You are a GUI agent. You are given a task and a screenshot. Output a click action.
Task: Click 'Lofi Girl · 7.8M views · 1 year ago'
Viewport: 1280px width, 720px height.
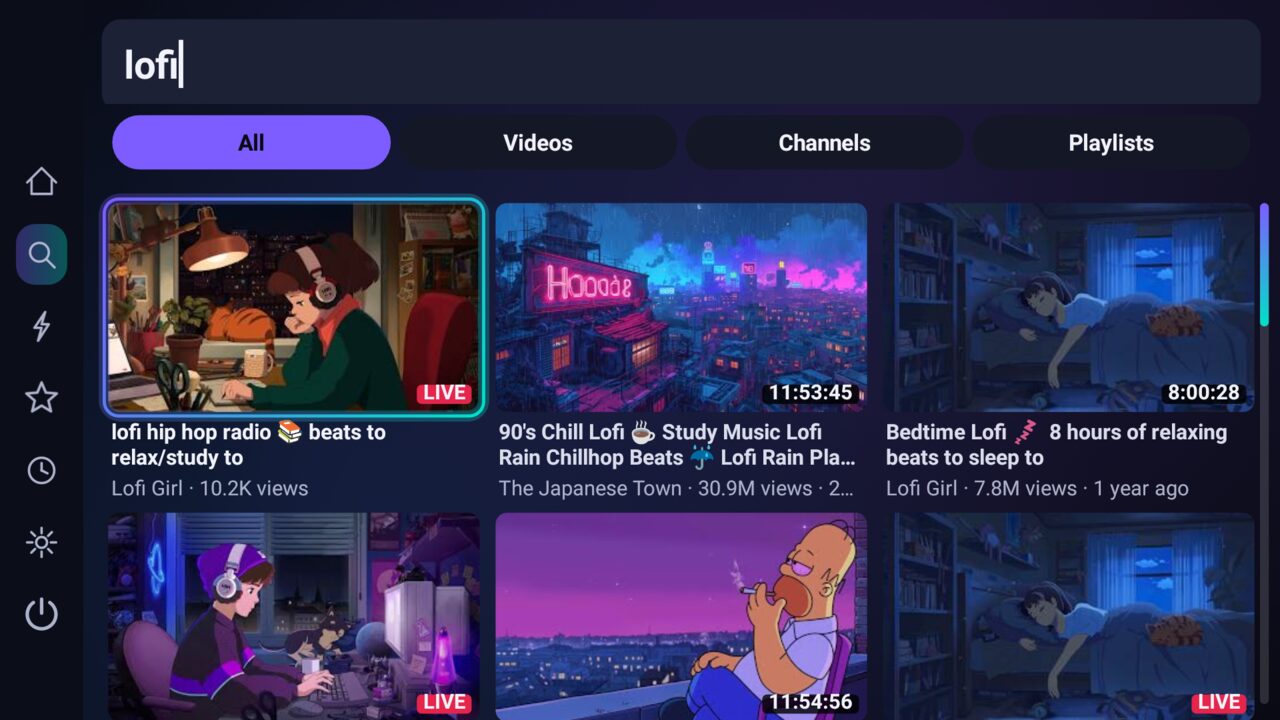(1037, 489)
